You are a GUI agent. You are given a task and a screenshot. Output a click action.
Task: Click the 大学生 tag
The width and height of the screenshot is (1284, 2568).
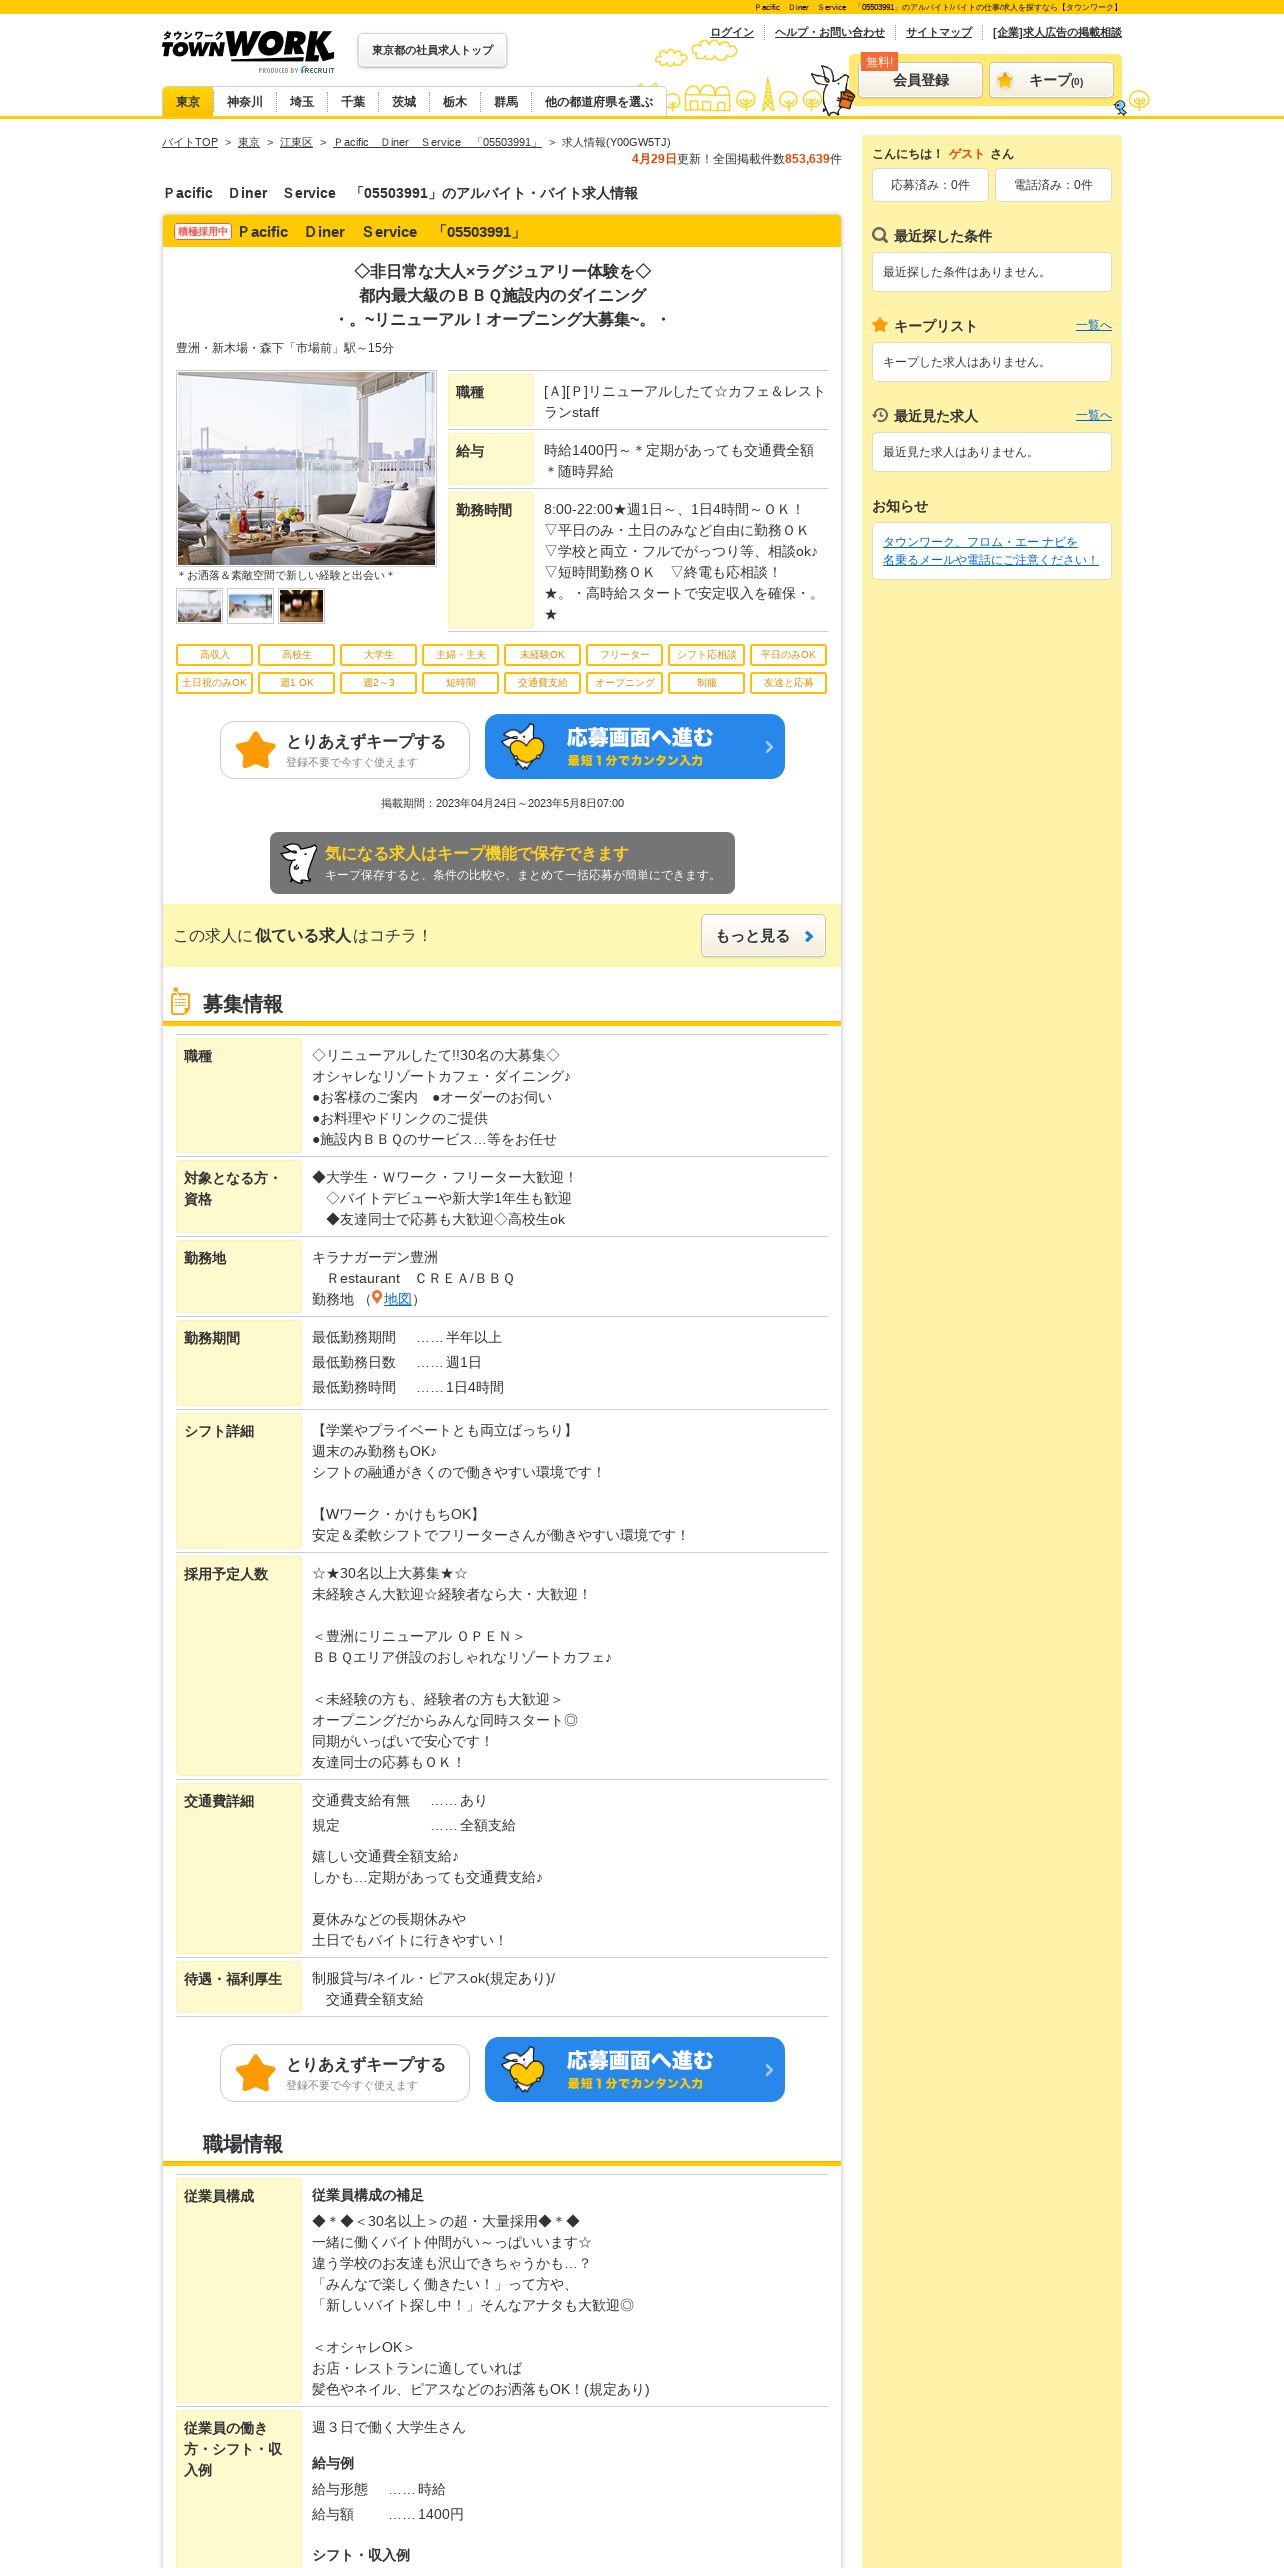[378, 655]
